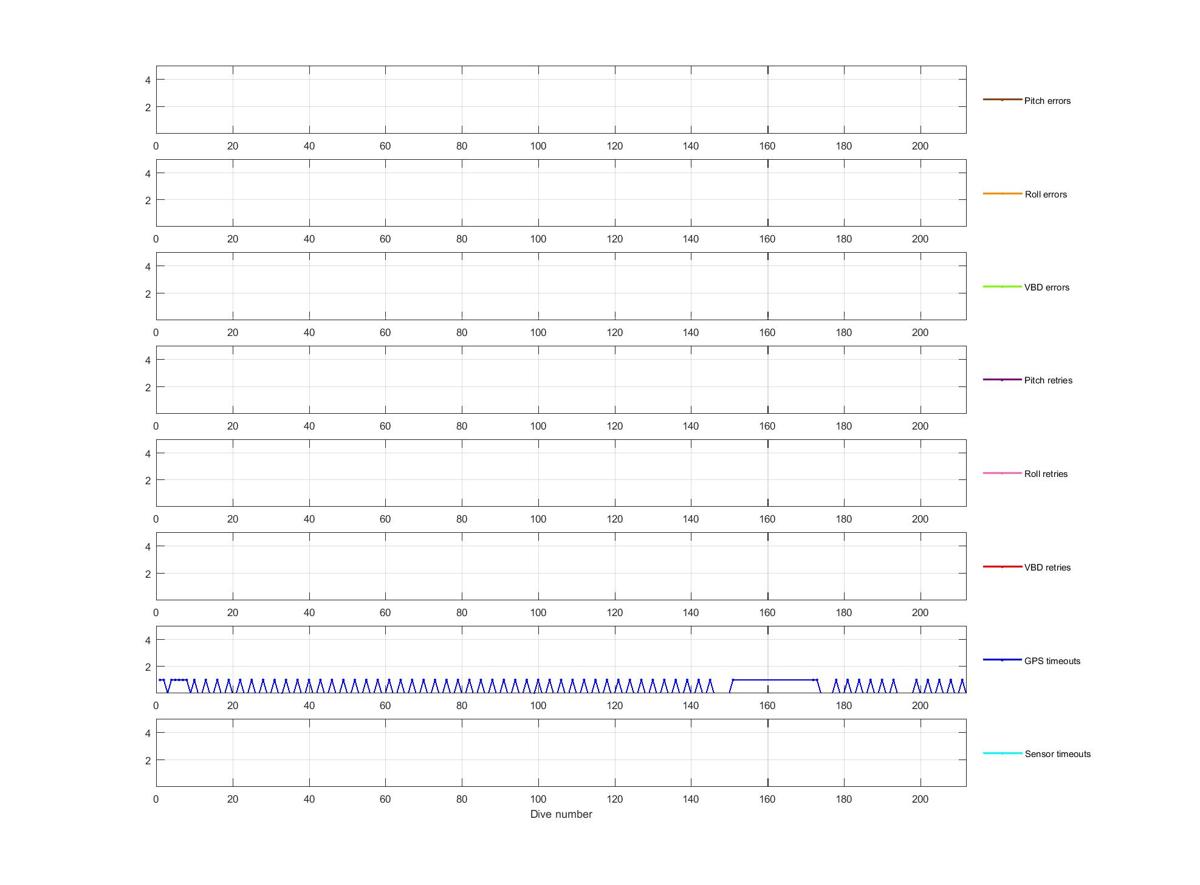Click the green VBD errors legend line
The image size is (1200, 885).
point(1002,287)
